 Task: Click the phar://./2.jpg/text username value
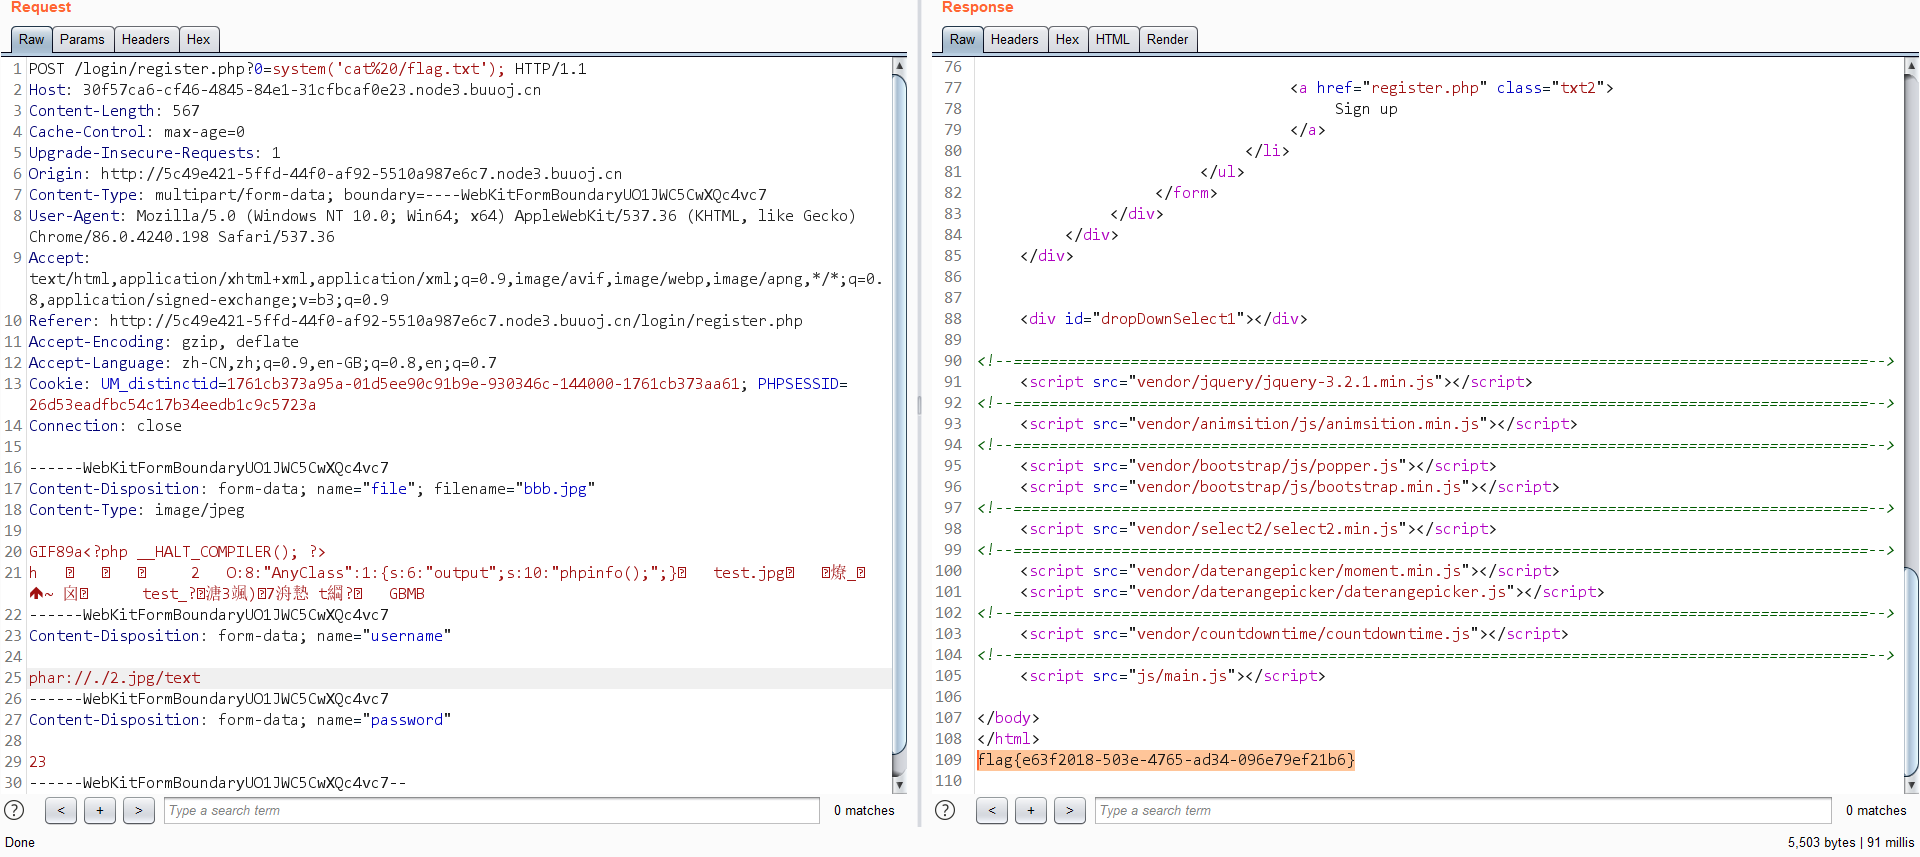pos(114,678)
